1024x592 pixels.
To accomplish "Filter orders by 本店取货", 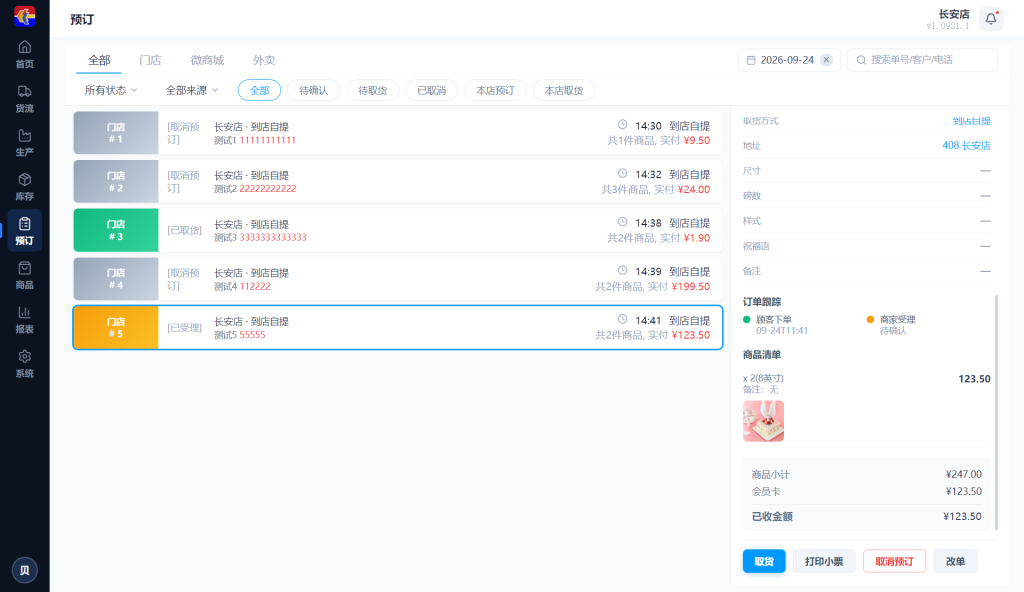I will tap(564, 90).
